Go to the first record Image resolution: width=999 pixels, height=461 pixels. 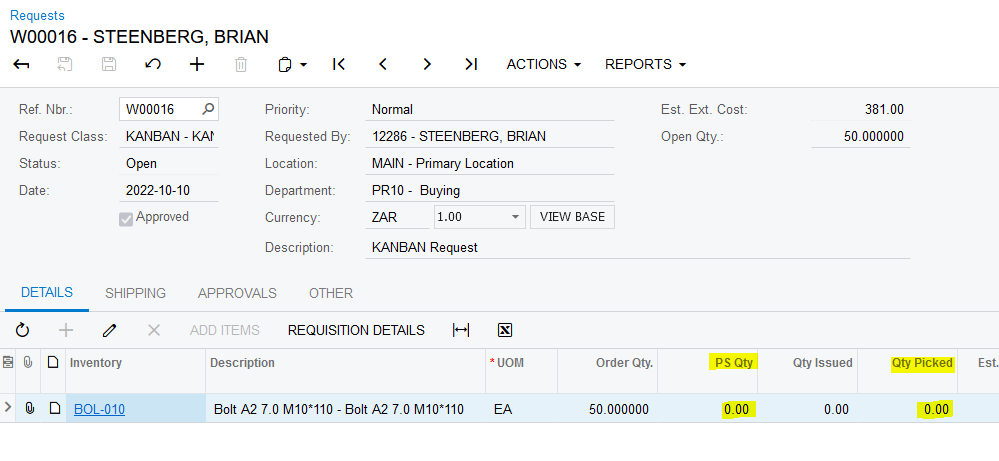[x=339, y=64]
